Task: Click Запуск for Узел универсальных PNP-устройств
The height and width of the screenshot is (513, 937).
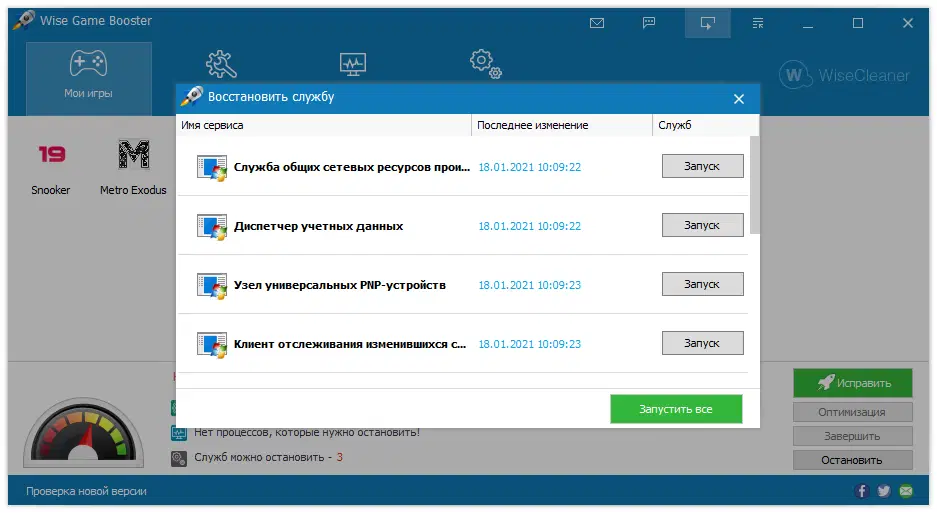Action: point(702,285)
